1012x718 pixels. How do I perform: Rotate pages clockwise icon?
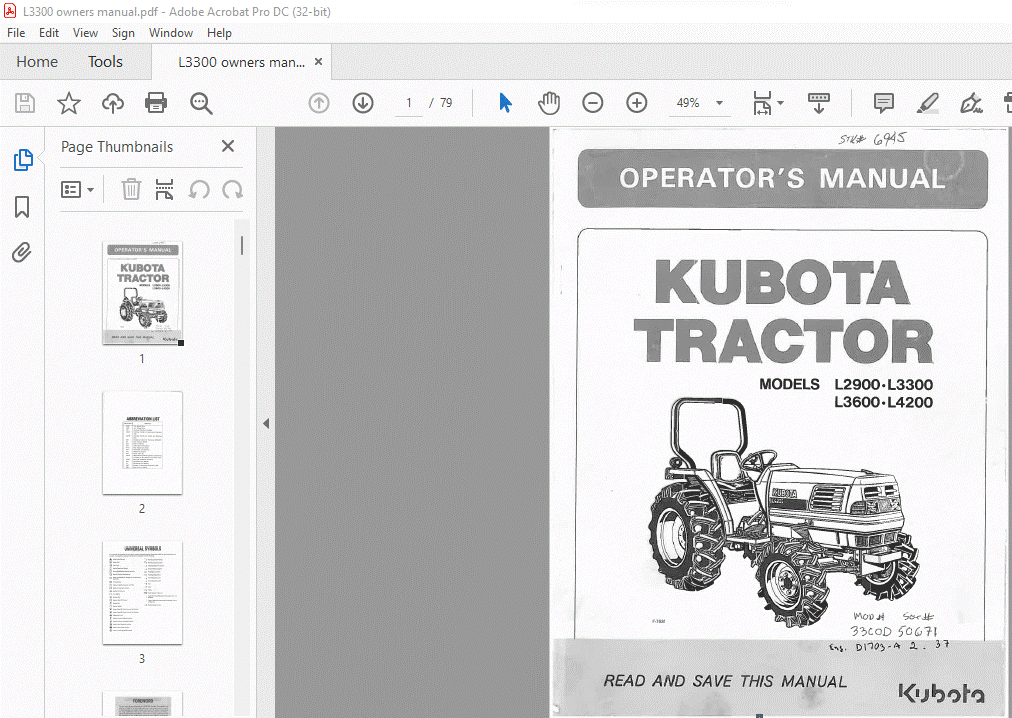click(232, 190)
